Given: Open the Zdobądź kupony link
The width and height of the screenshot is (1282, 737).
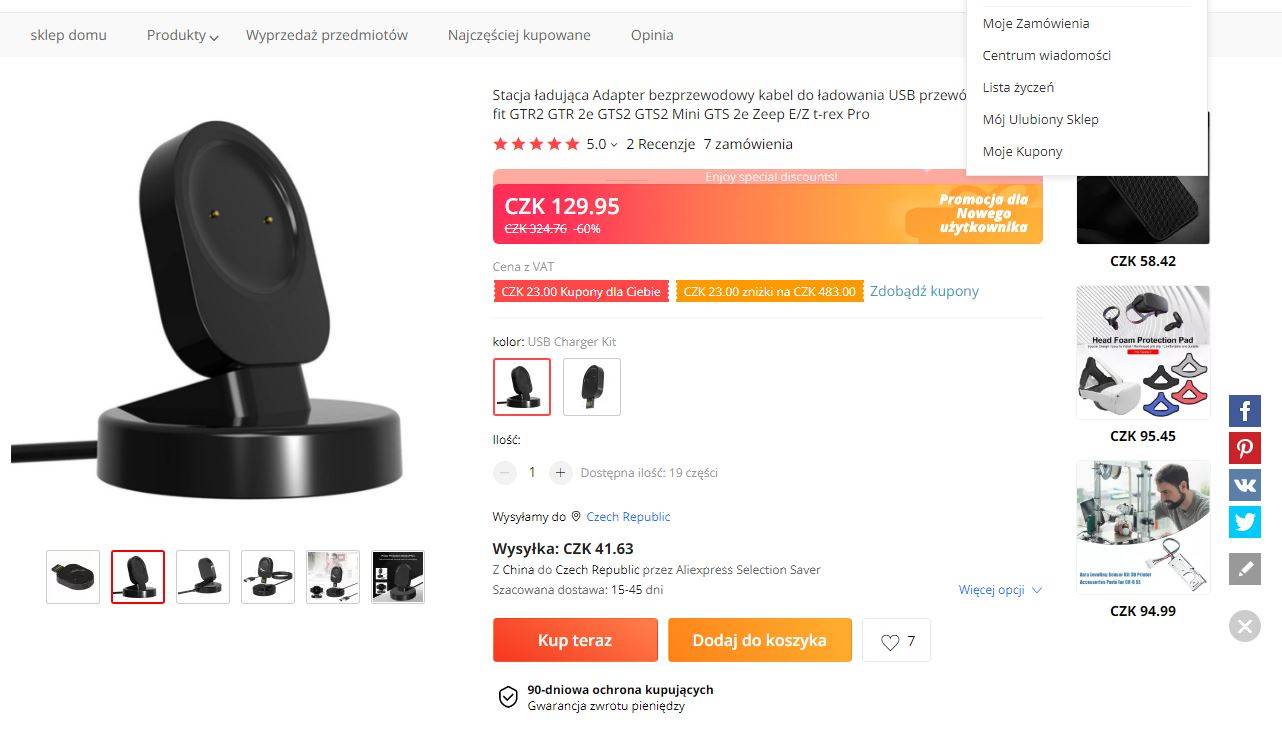Looking at the screenshot, I should pyautogui.click(x=924, y=291).
